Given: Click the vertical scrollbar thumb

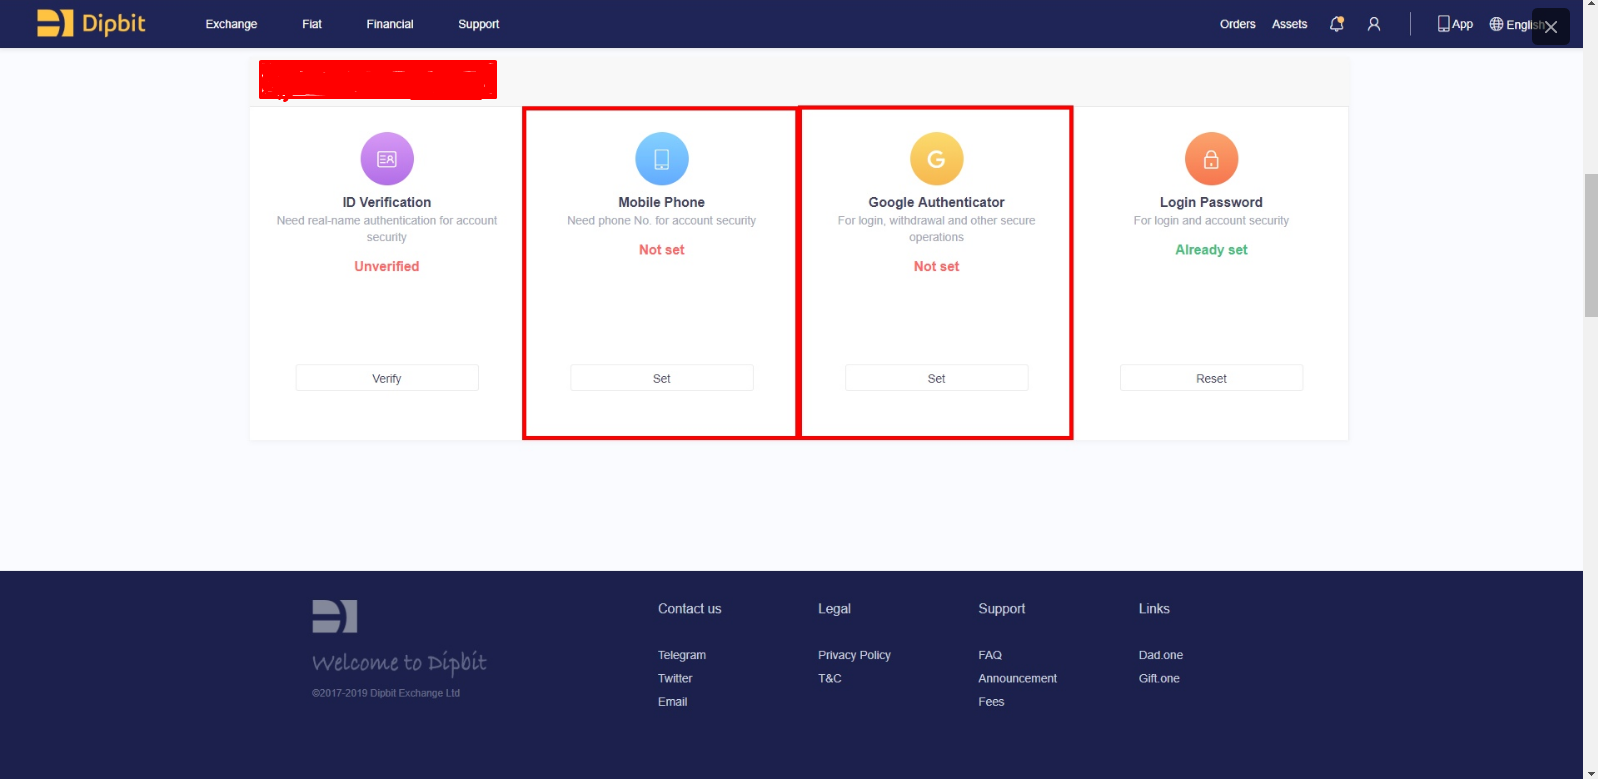Looking at the screenshot, I should click(x=1590, y=245).
